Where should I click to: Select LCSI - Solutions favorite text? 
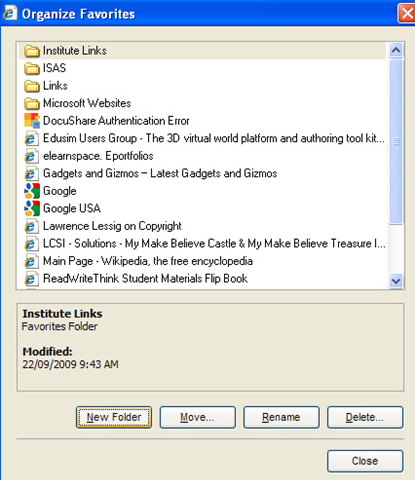[214, 244]
